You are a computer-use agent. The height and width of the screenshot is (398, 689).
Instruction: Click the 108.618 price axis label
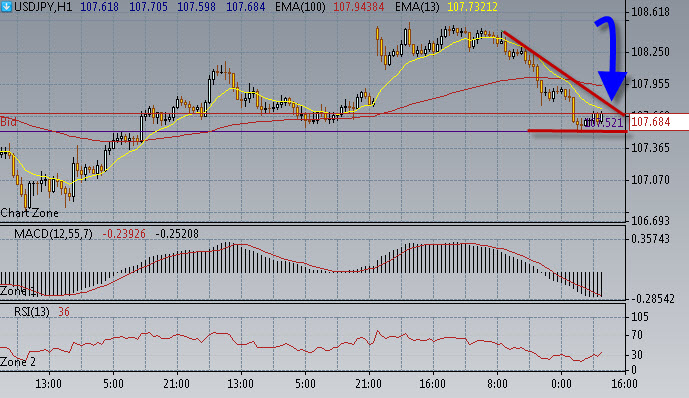click(x=650, y=12)
